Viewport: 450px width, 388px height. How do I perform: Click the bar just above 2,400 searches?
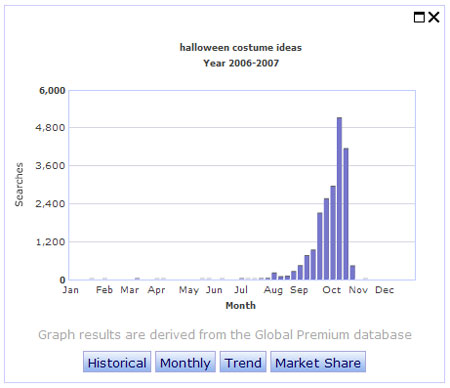tap(326, 239)
